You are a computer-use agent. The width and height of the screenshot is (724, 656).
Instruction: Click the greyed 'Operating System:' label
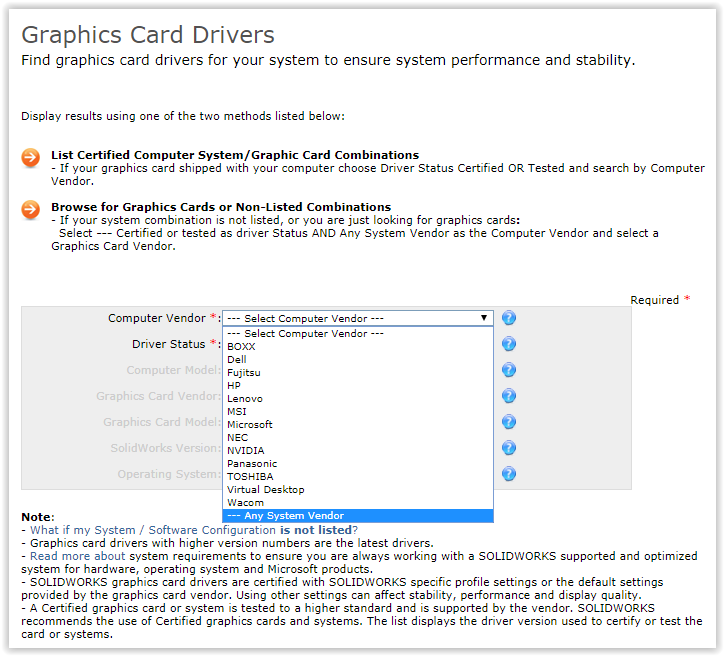[x=169, y=474]
